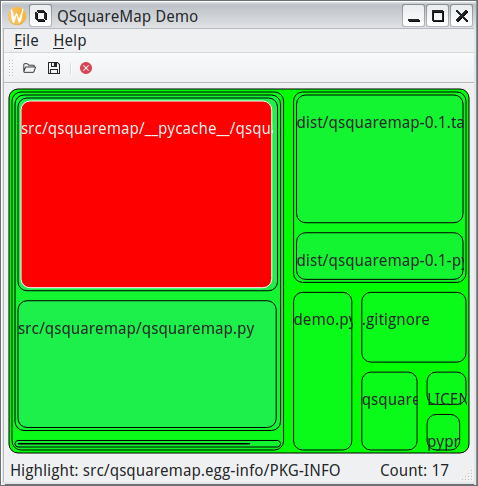The height and width of the screenshot is (486, 478).
Task: Click the Count: 17 status text
Action: (414, 471)
